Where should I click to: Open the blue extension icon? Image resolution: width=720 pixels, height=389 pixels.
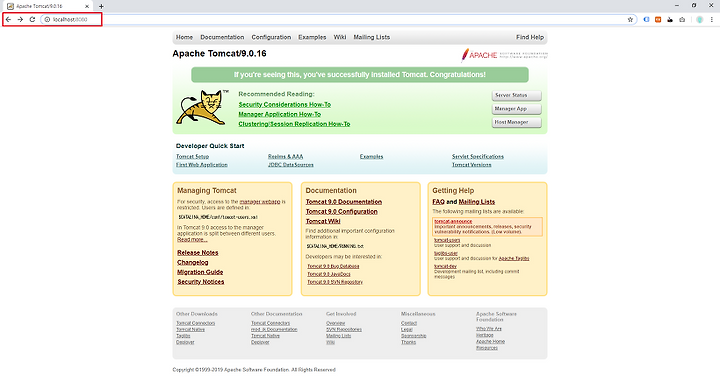pyautogui.click(x=646, y=20)
